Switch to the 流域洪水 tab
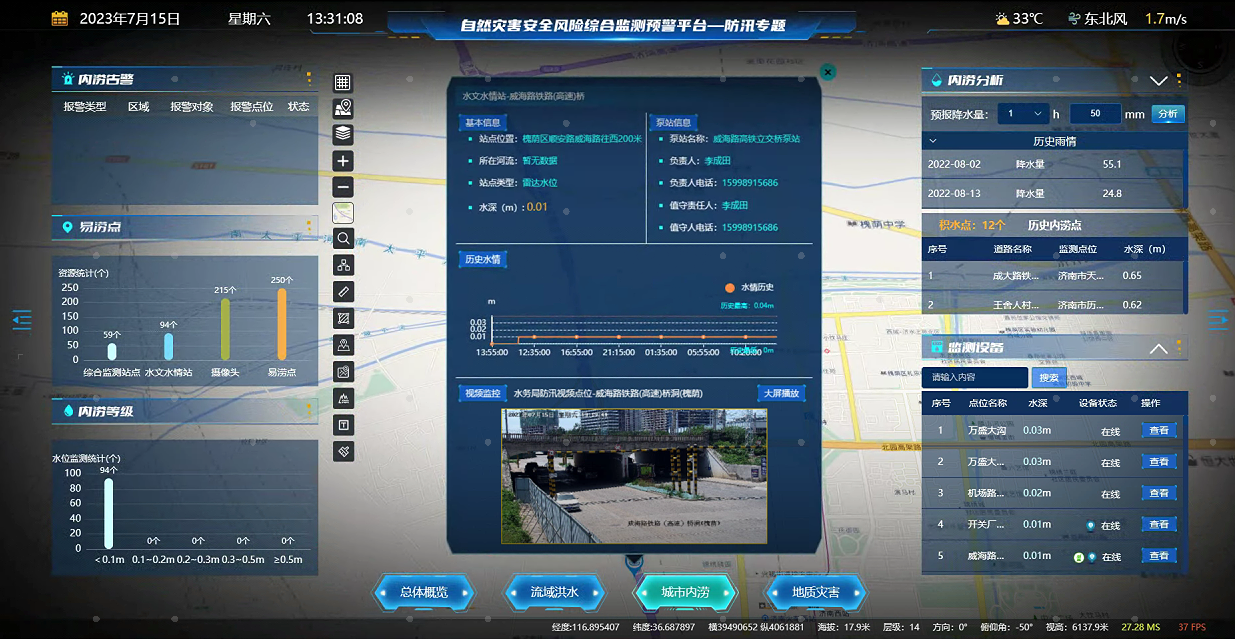 pyautogui.click(x=554, y=592)
